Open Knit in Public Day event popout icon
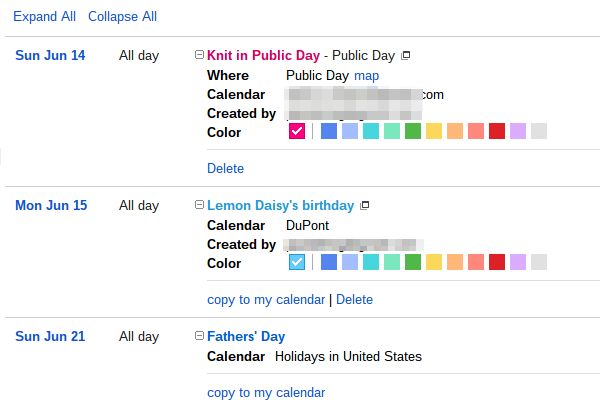The width and height of the screenshot is (600, 400). pos(406,56)
